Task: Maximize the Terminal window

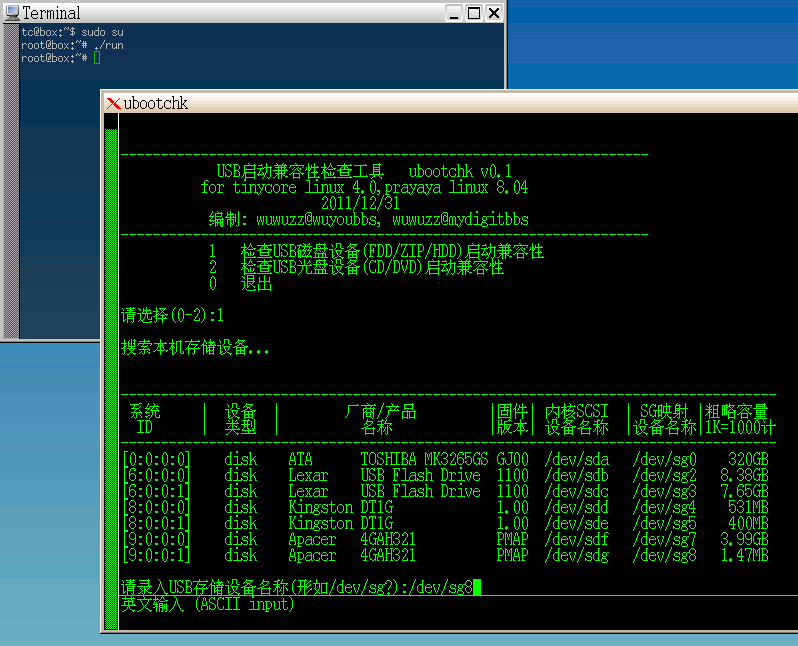Action: point(474,13)
